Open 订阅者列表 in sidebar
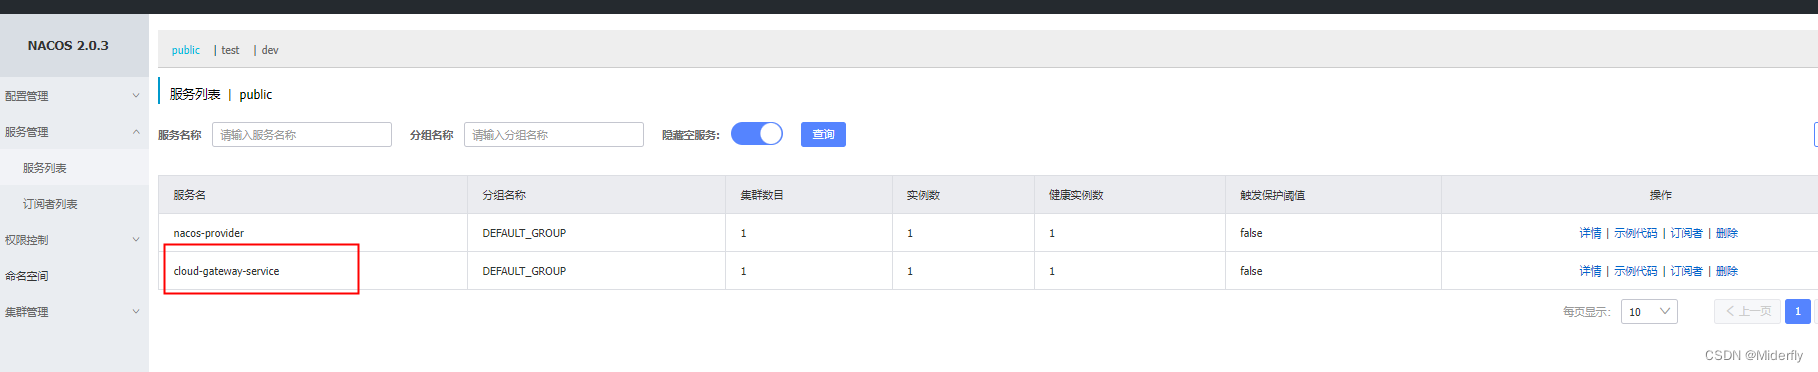1818x372 pixels. coord(74,204)
